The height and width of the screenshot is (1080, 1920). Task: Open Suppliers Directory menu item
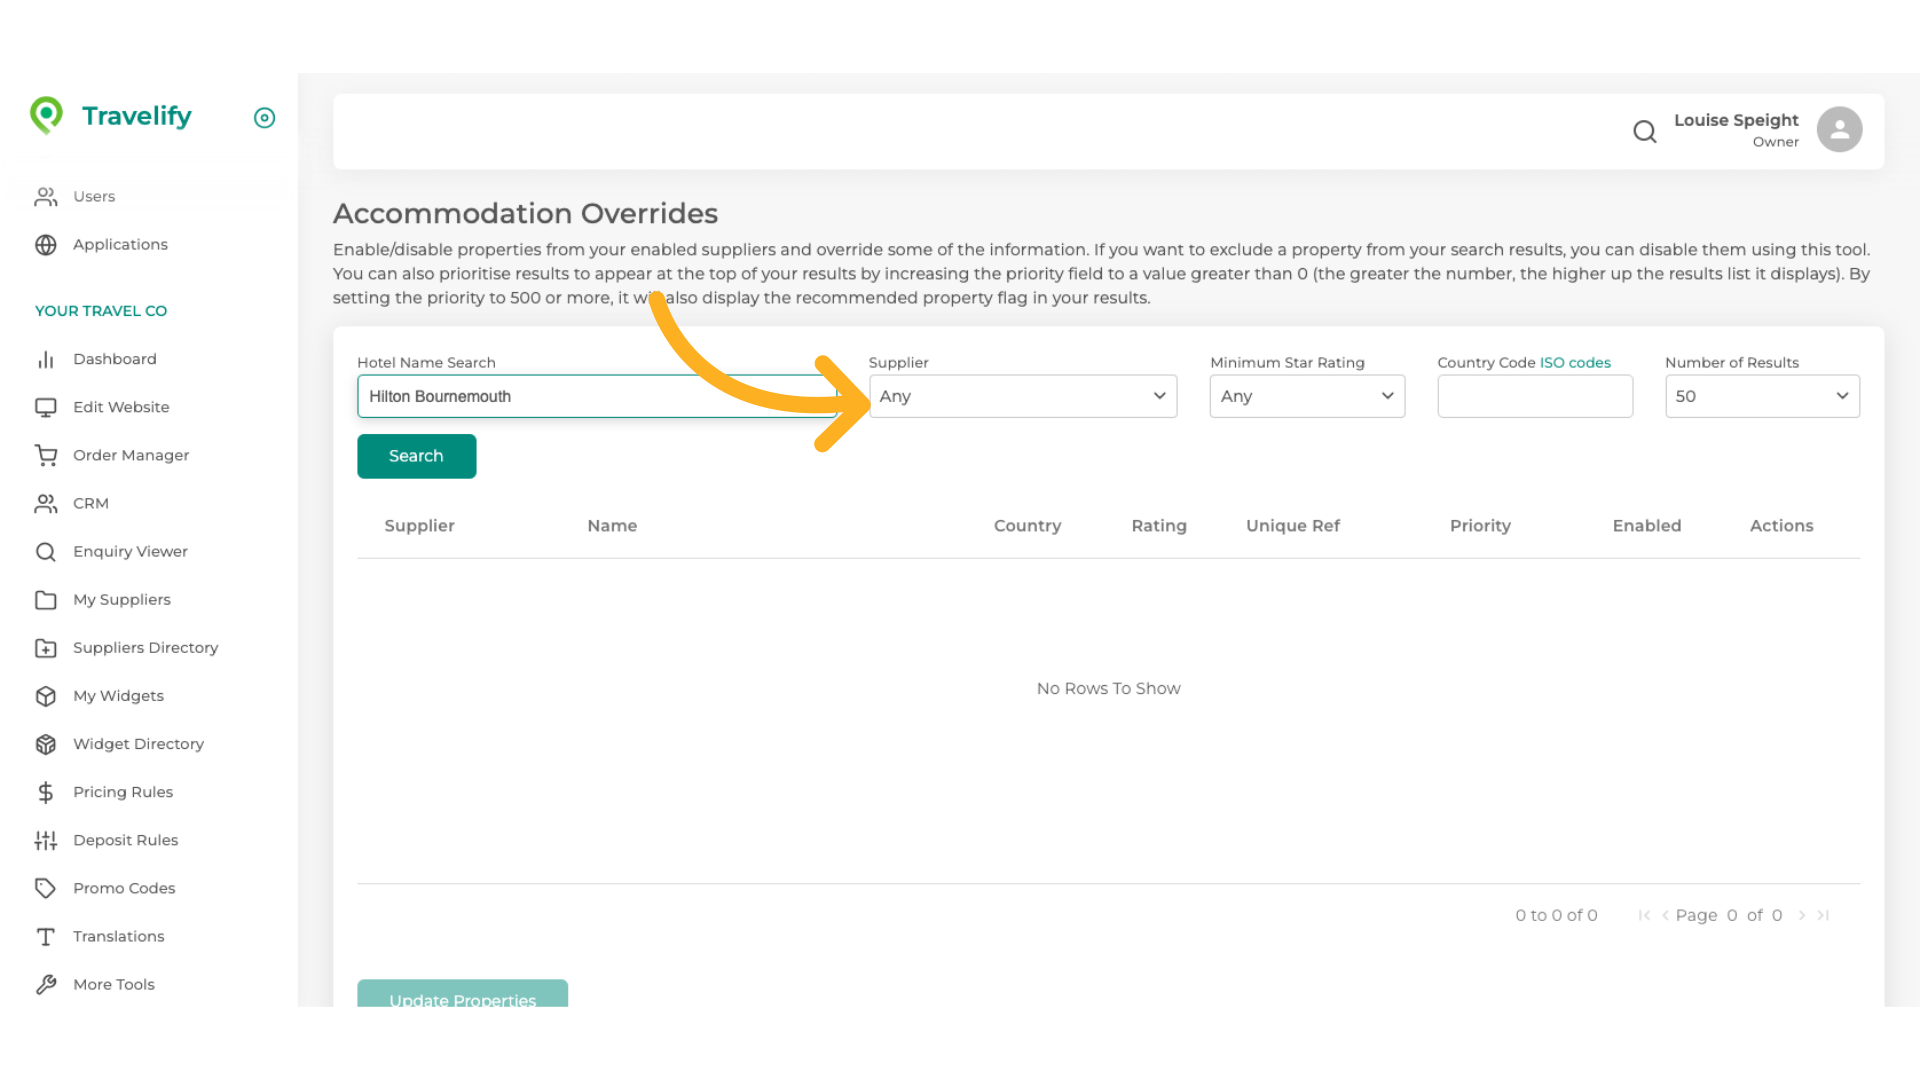pos(145,648)
